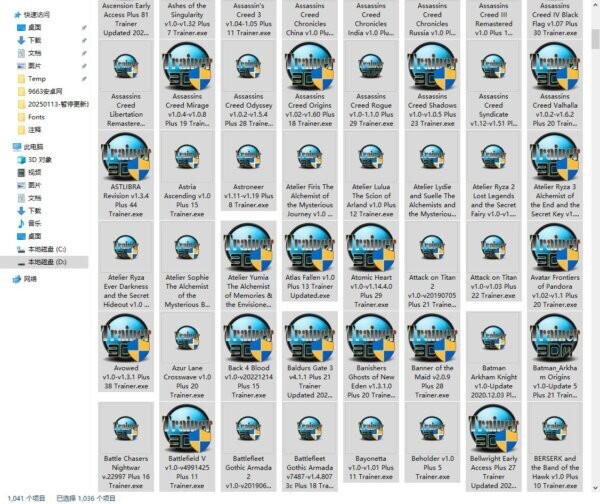
Task: Select the Assassins Creed Odyssey trainer icon
Action: pyautogui.click(x=248, y=67)
